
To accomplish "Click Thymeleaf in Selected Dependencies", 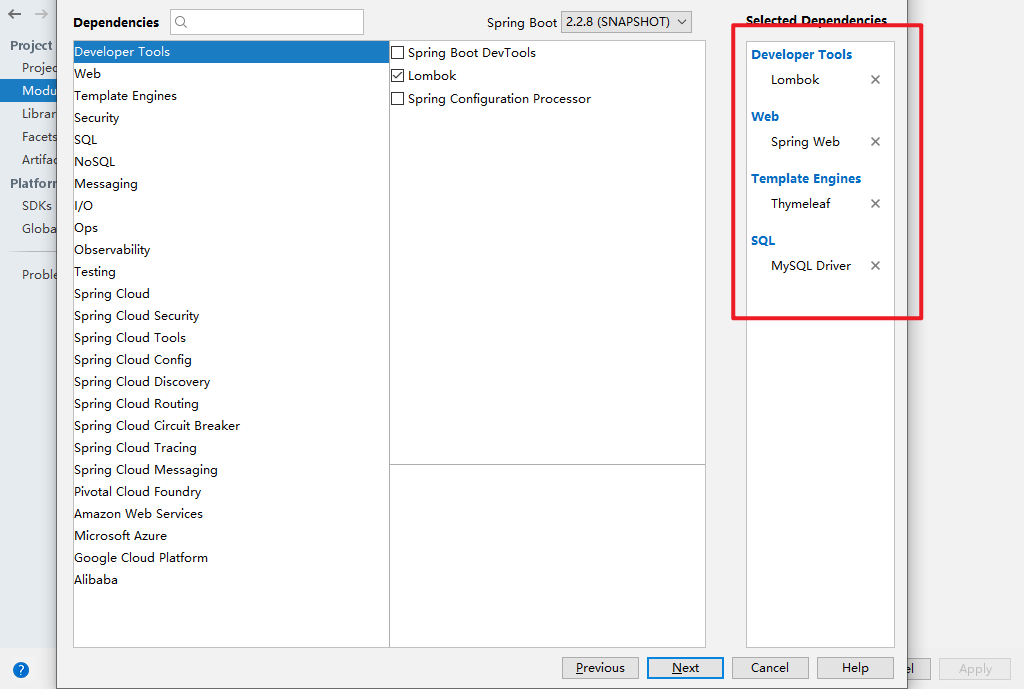I will coord(800,204).
